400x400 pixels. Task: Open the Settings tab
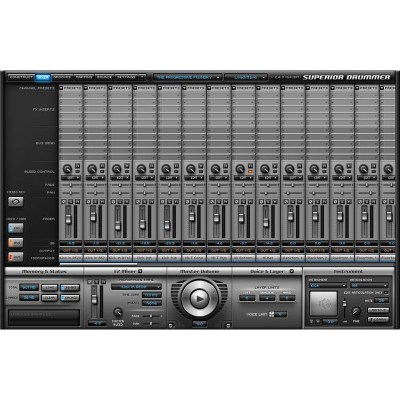126,77
